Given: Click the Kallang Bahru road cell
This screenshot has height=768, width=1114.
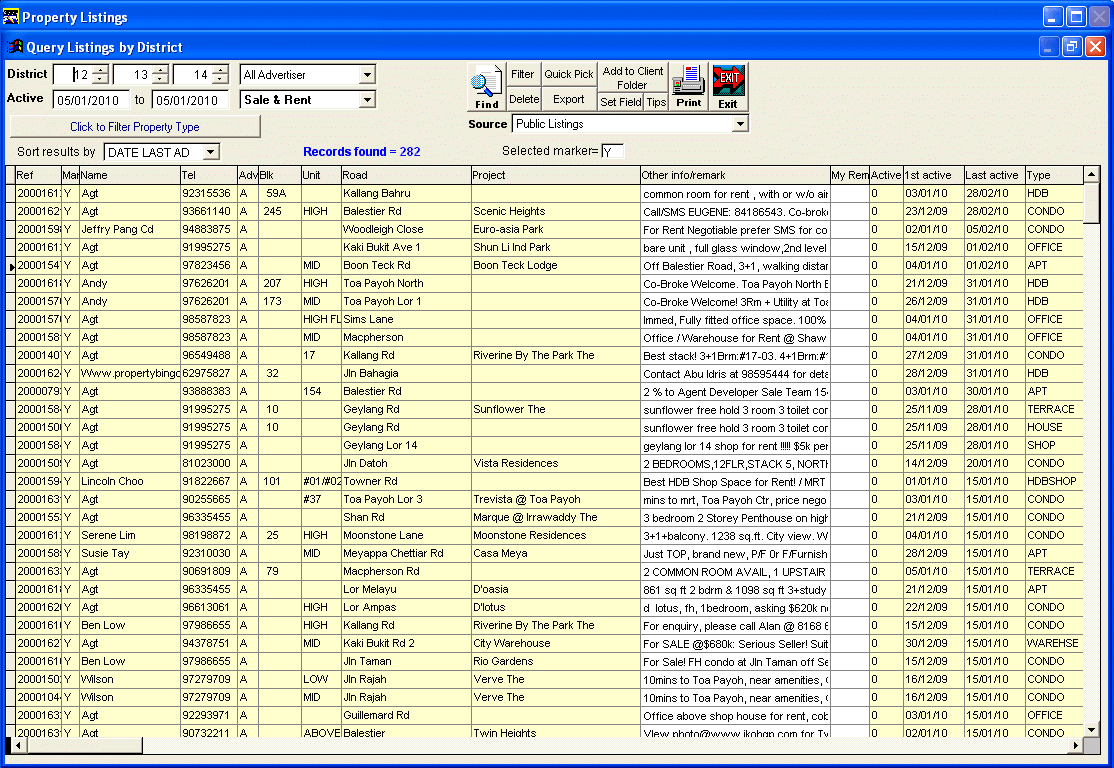Looking at the screenshot, I should [x=406, y=193].
